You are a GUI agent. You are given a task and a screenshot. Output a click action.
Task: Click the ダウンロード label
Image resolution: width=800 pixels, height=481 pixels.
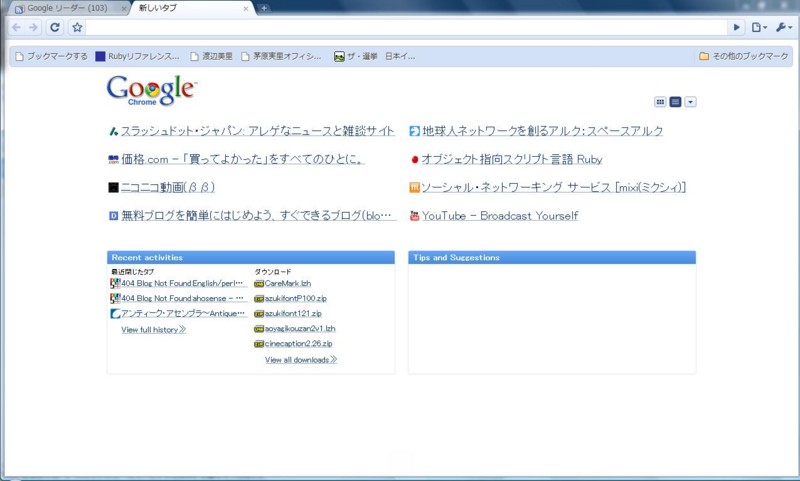coord(273,272)
